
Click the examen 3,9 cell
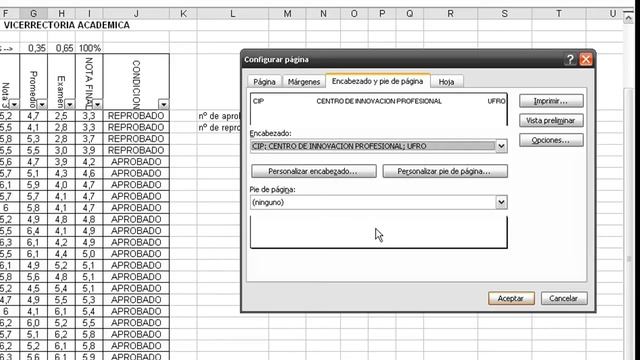[62, 162]
